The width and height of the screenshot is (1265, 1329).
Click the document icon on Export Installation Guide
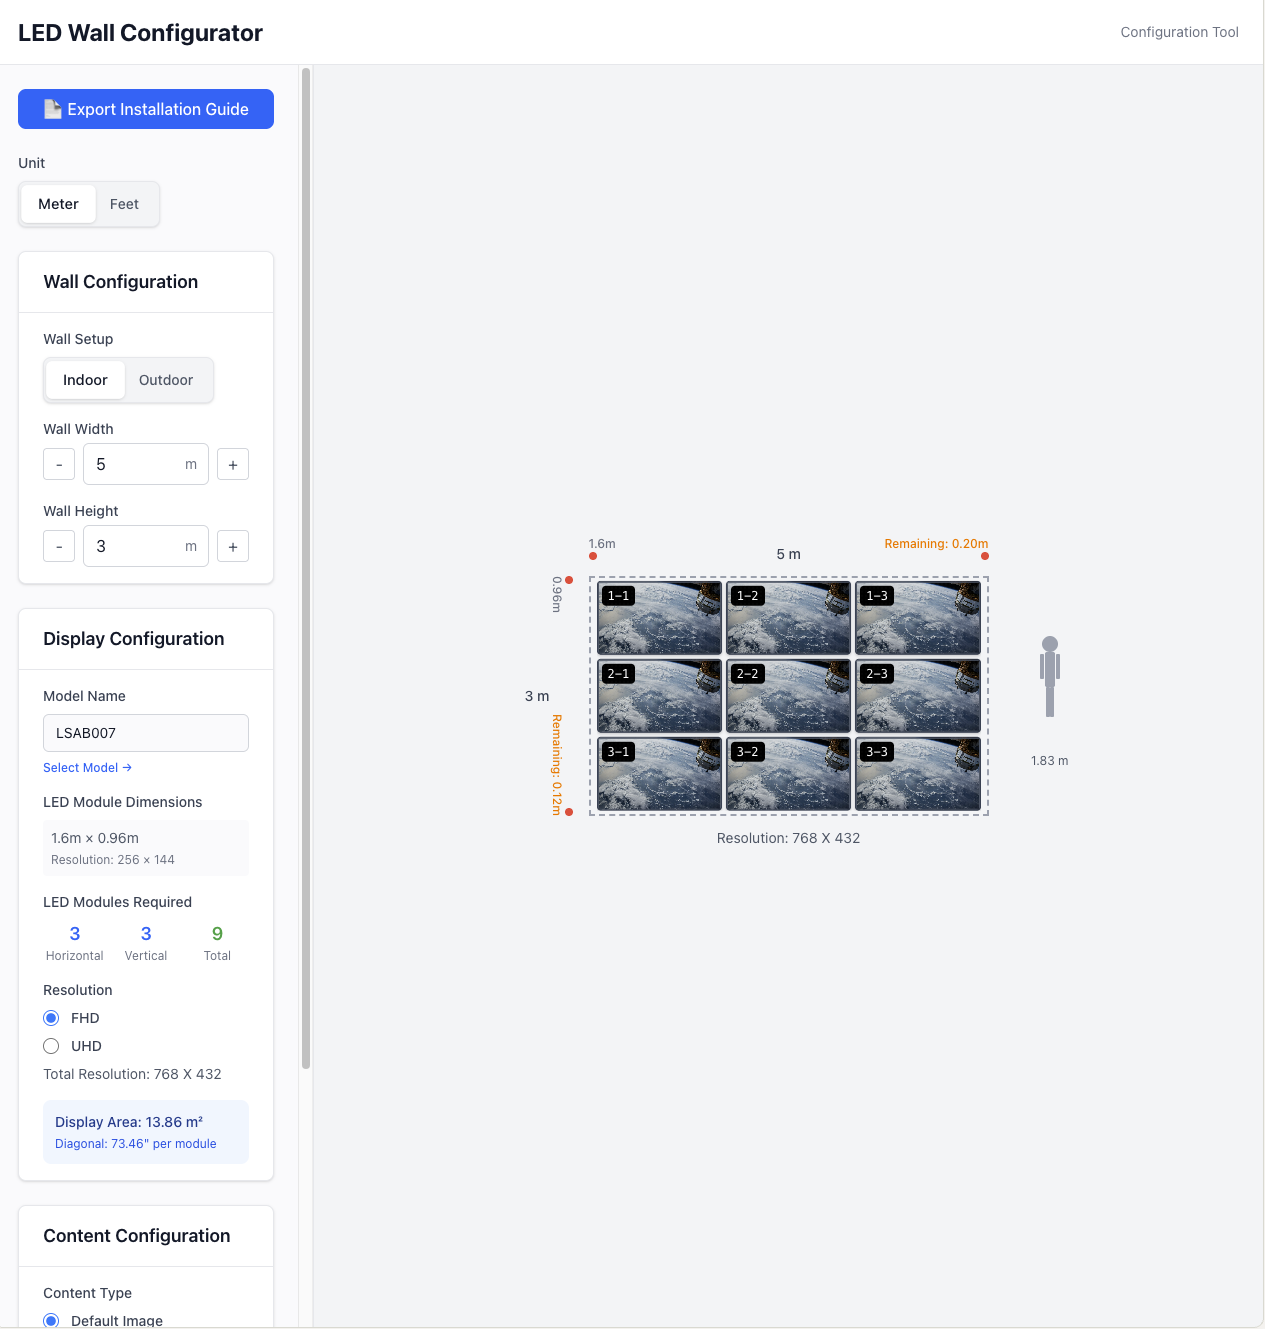(x=53, y=109)
